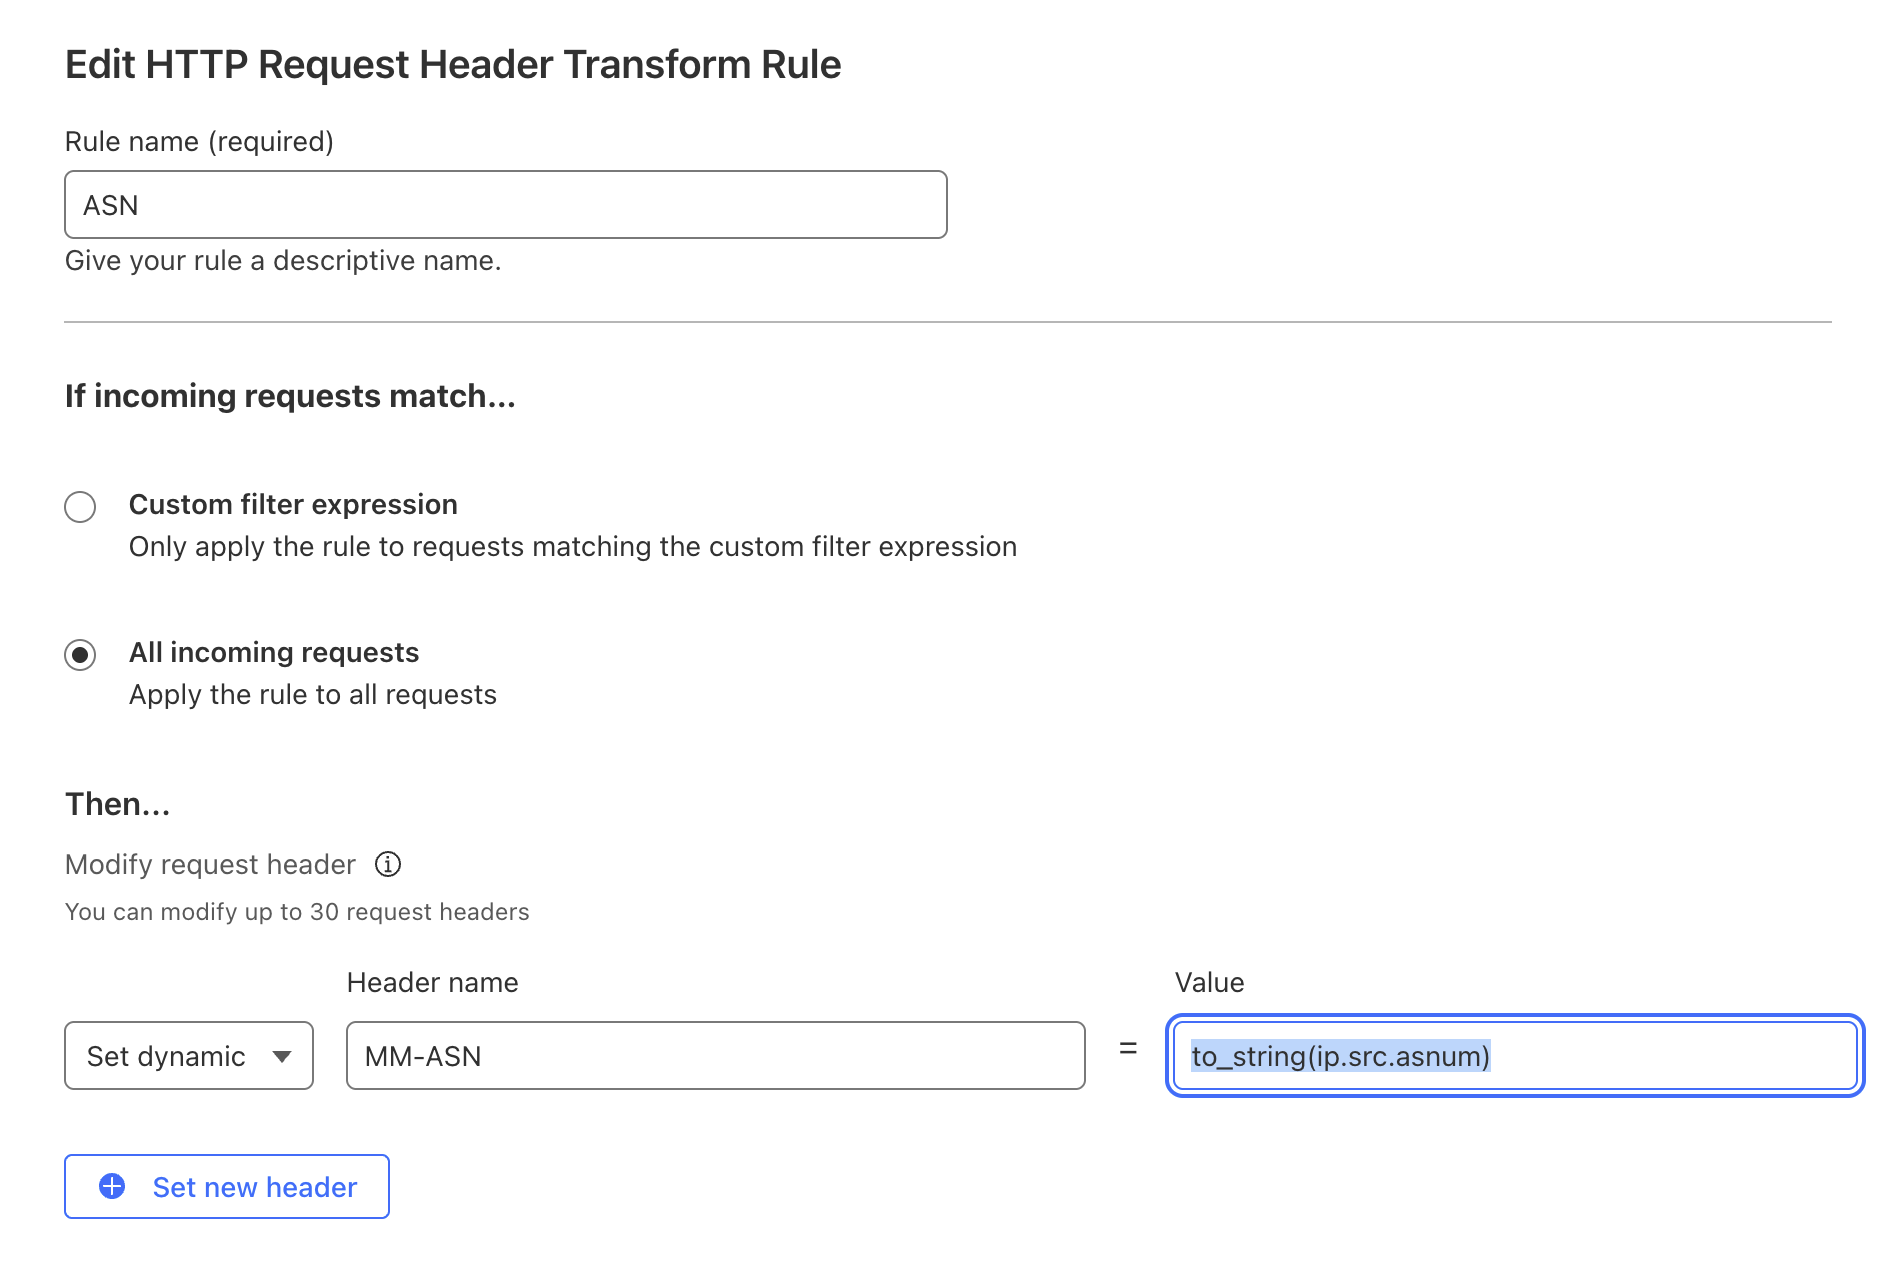Image resolution: width=1904 pixels, height=1280 pixels.
Task: Click the "Only apply the rule to requests" description
Action: [x=573, y=546]
